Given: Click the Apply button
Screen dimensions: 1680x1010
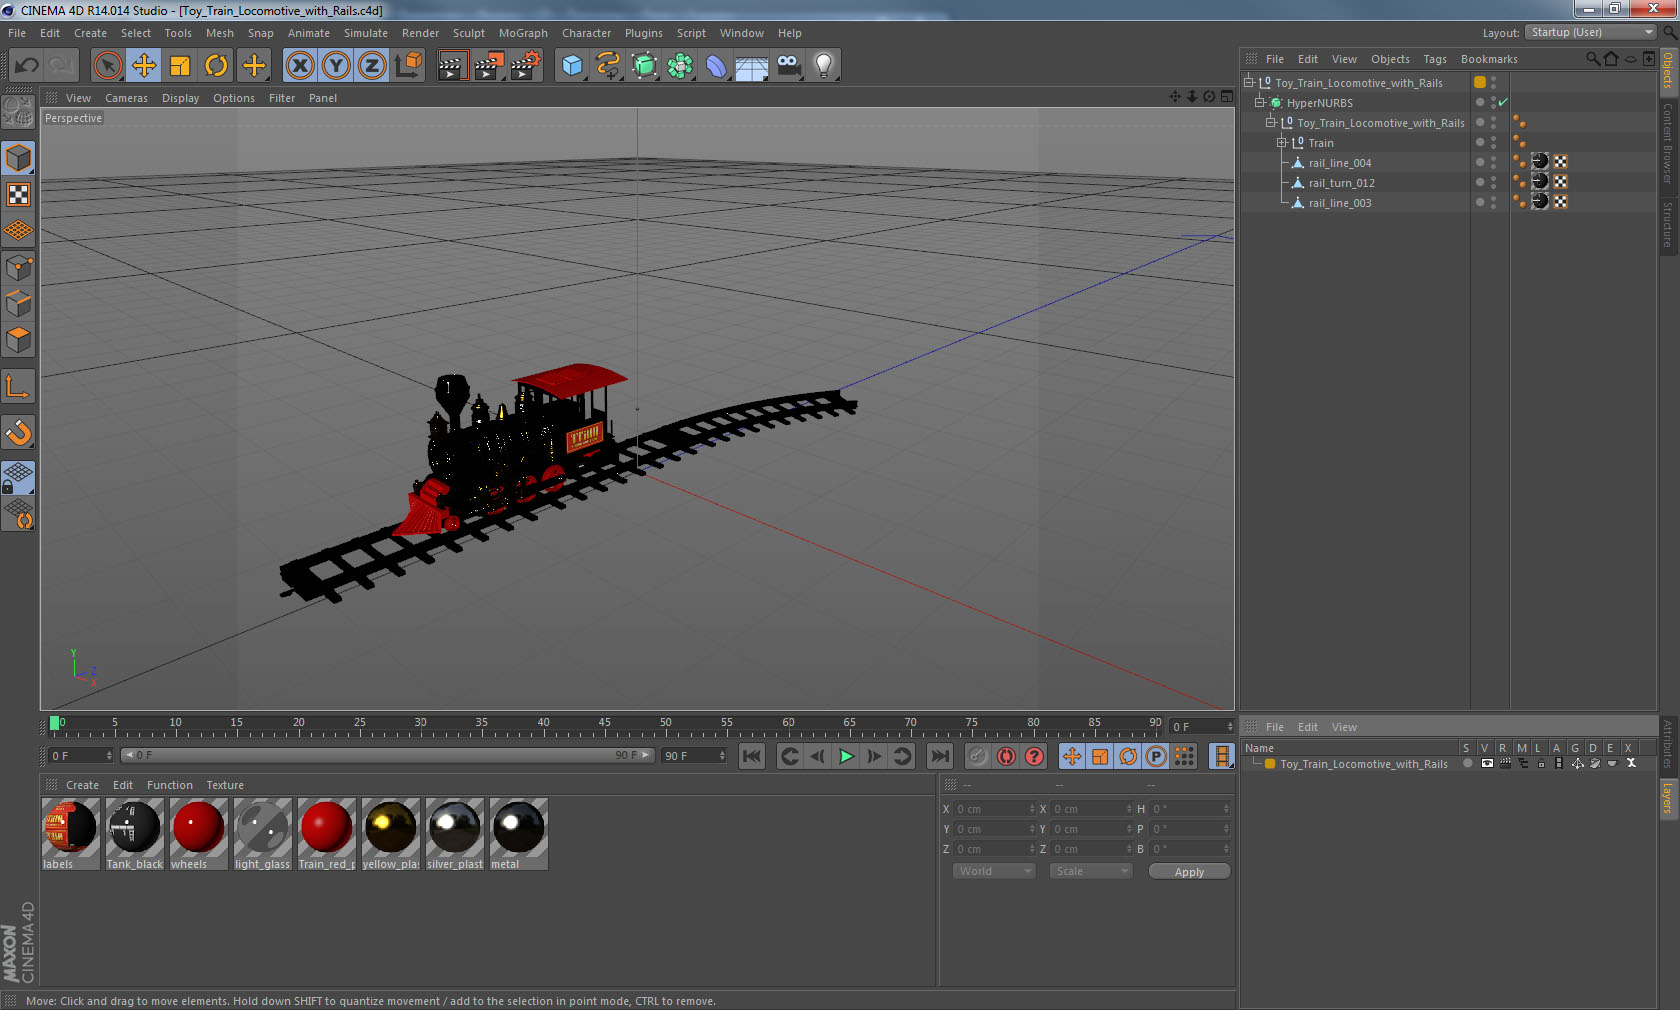Looking at the screenshot, I should pyautogui.click(x=1189, y=872).
